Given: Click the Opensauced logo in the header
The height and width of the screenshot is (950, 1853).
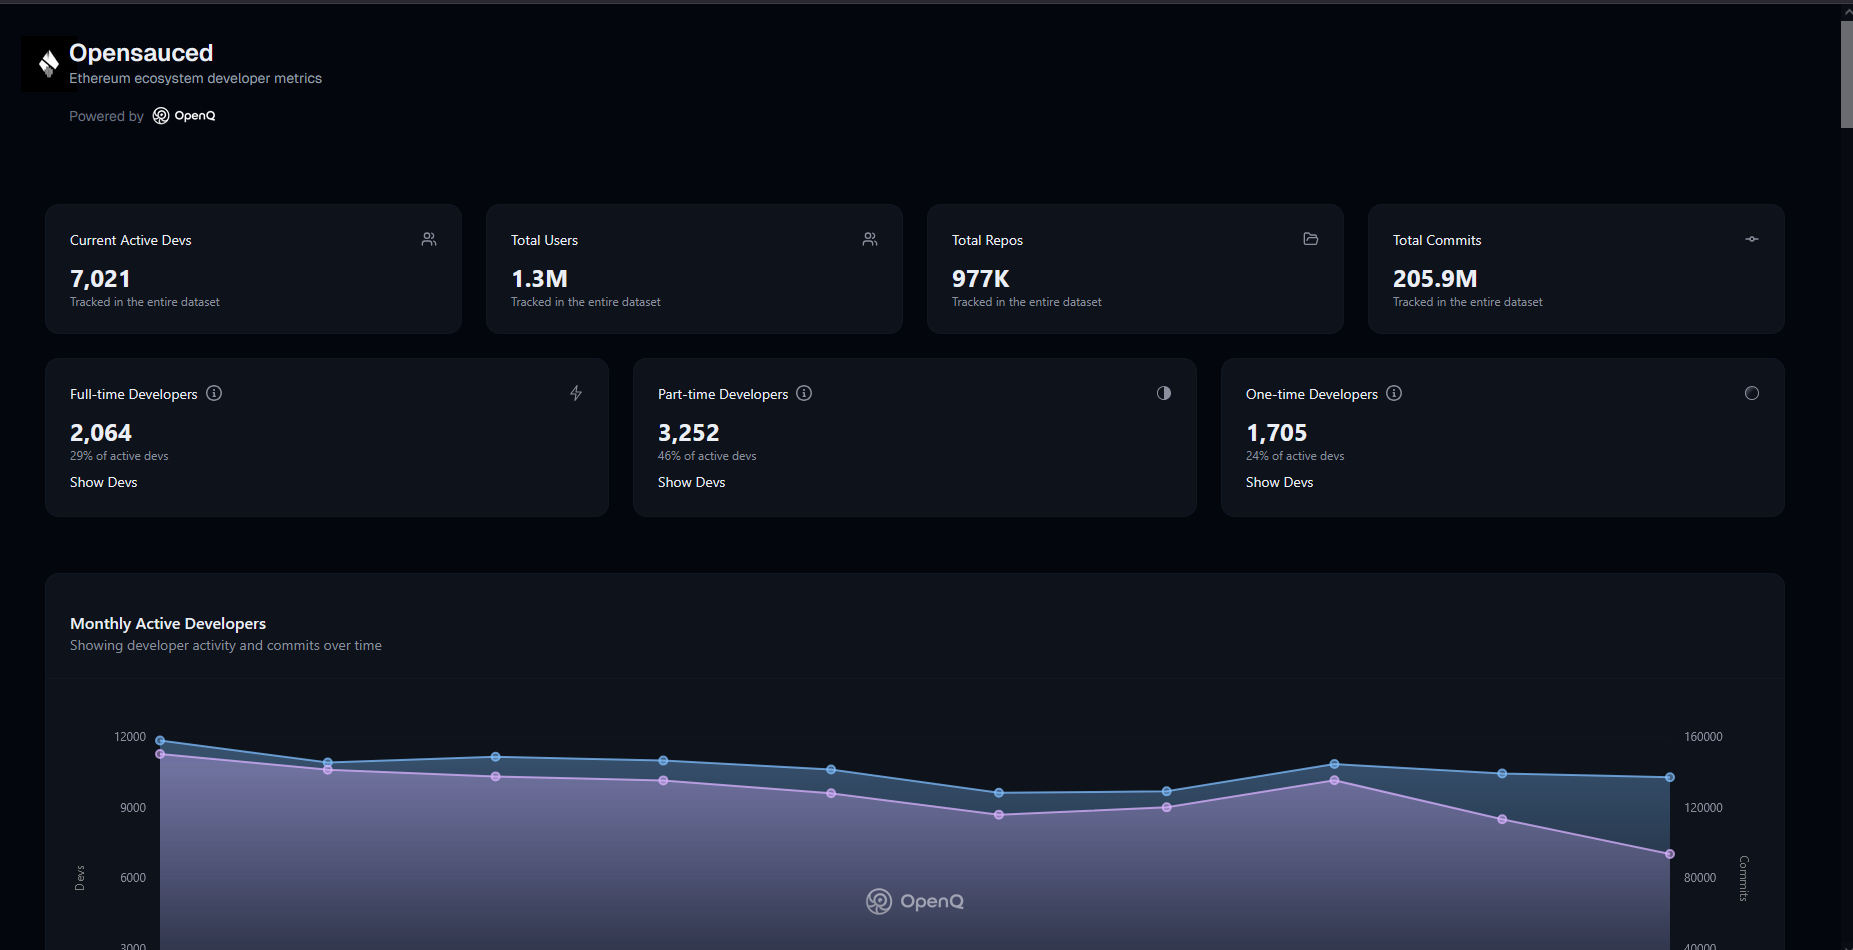Looking at the screenshot, I should pyautogui.click(x=46, y=63).
